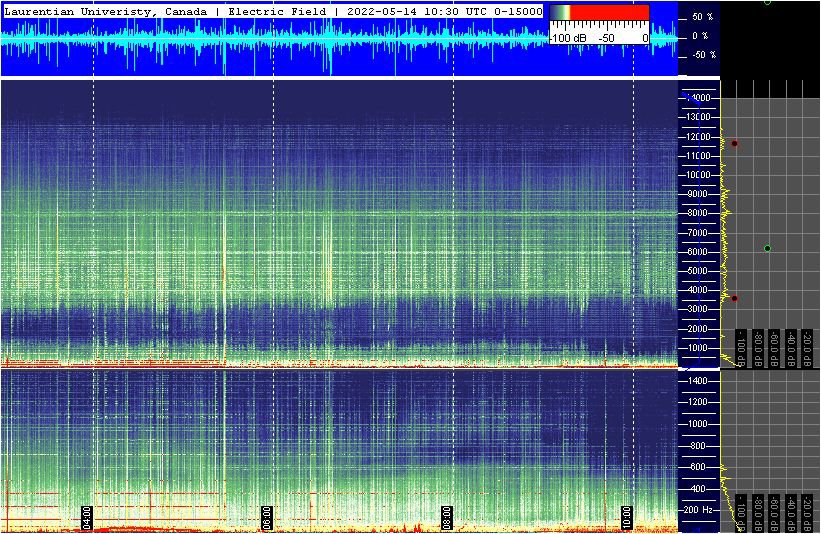Select the 10:00 time marker
Screen dimensions: 821x534
coord(627,519)
